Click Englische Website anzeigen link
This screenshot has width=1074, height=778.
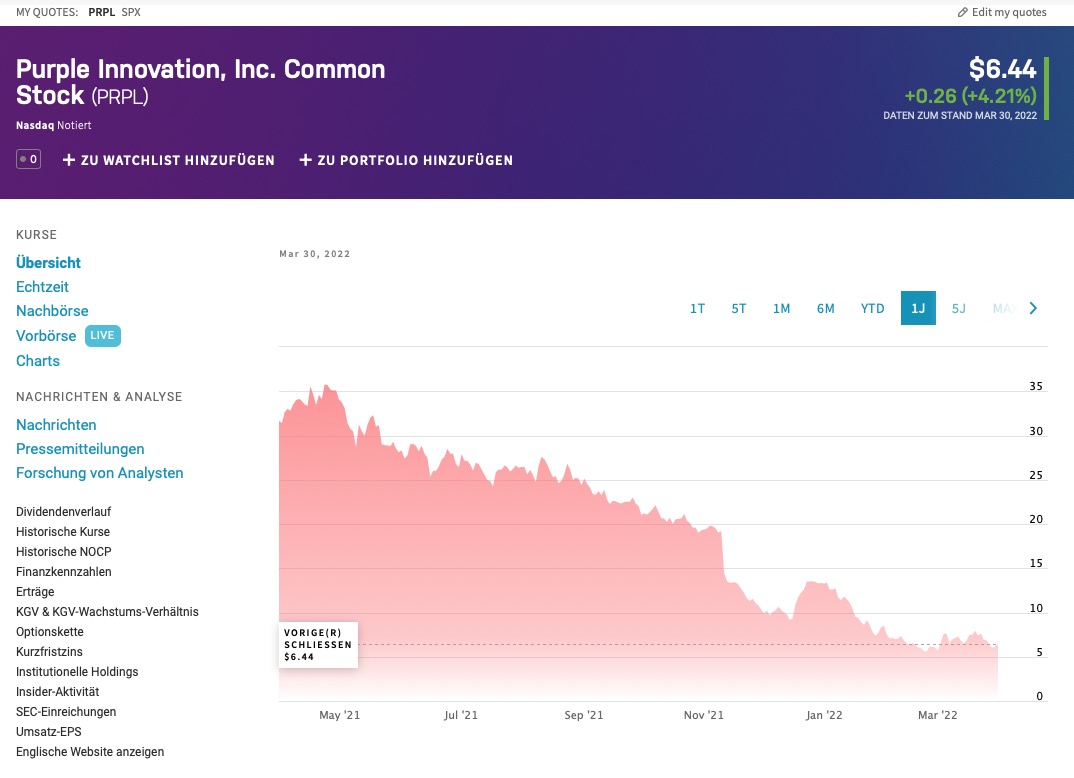tap(90, 752)
